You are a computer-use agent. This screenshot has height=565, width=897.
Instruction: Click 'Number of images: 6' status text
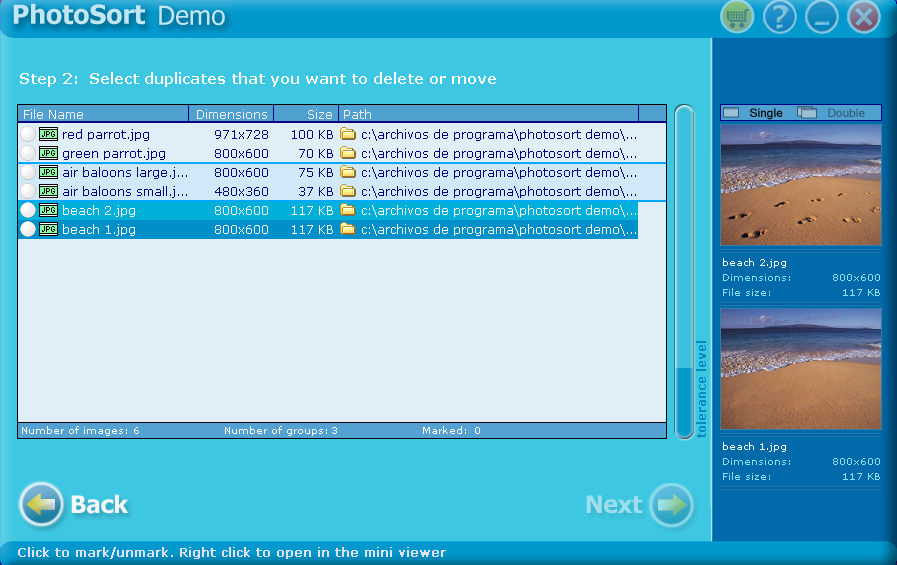coord(80,431)
